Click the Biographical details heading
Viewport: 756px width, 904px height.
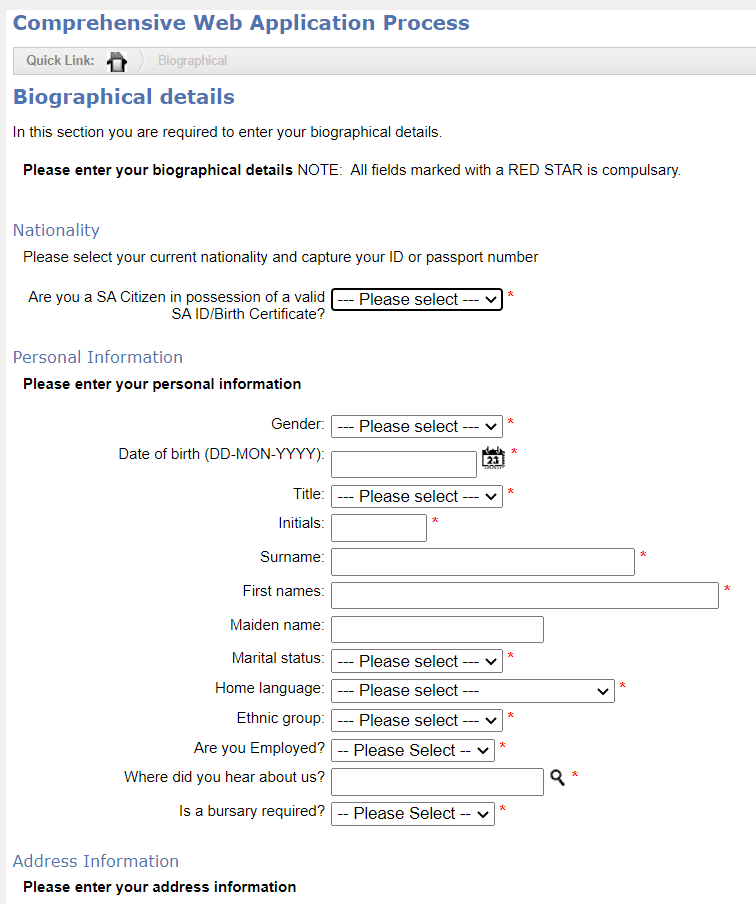pos(123,97)
